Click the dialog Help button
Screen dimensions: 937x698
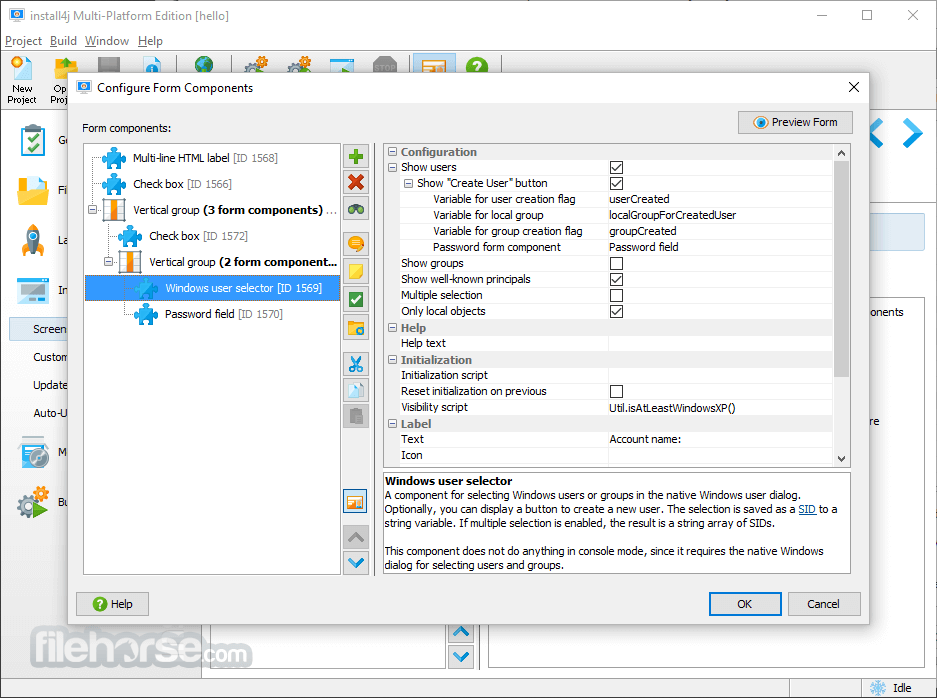112,604
